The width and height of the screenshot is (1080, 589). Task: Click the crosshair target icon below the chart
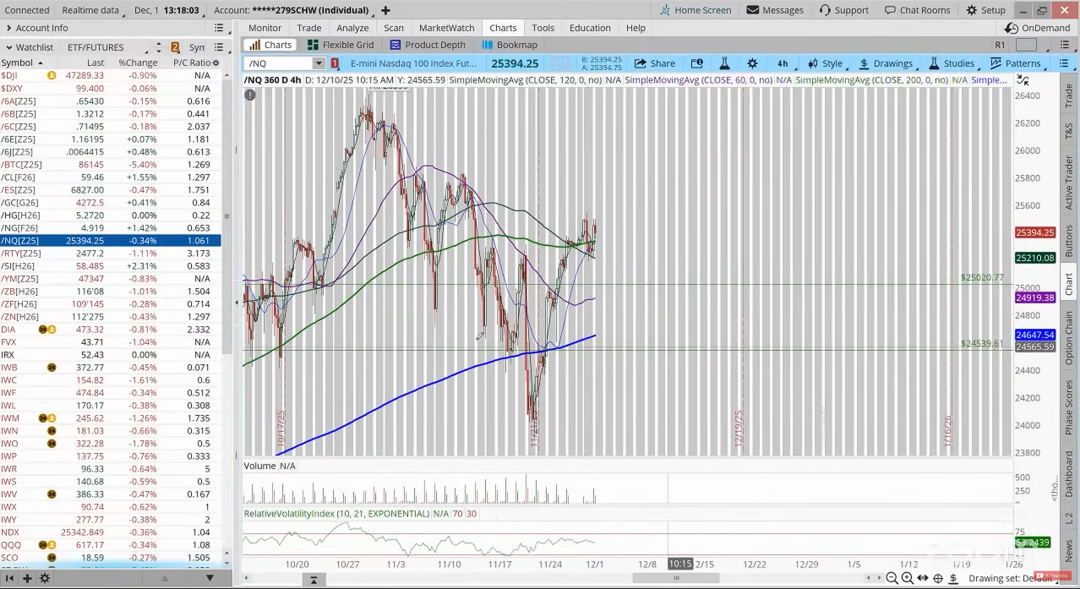coord(938,578)
